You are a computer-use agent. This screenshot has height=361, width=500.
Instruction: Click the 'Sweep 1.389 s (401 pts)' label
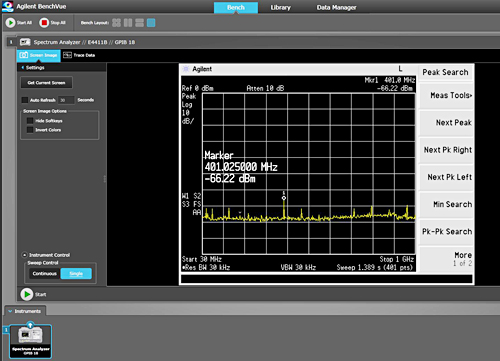coord(375,267)
